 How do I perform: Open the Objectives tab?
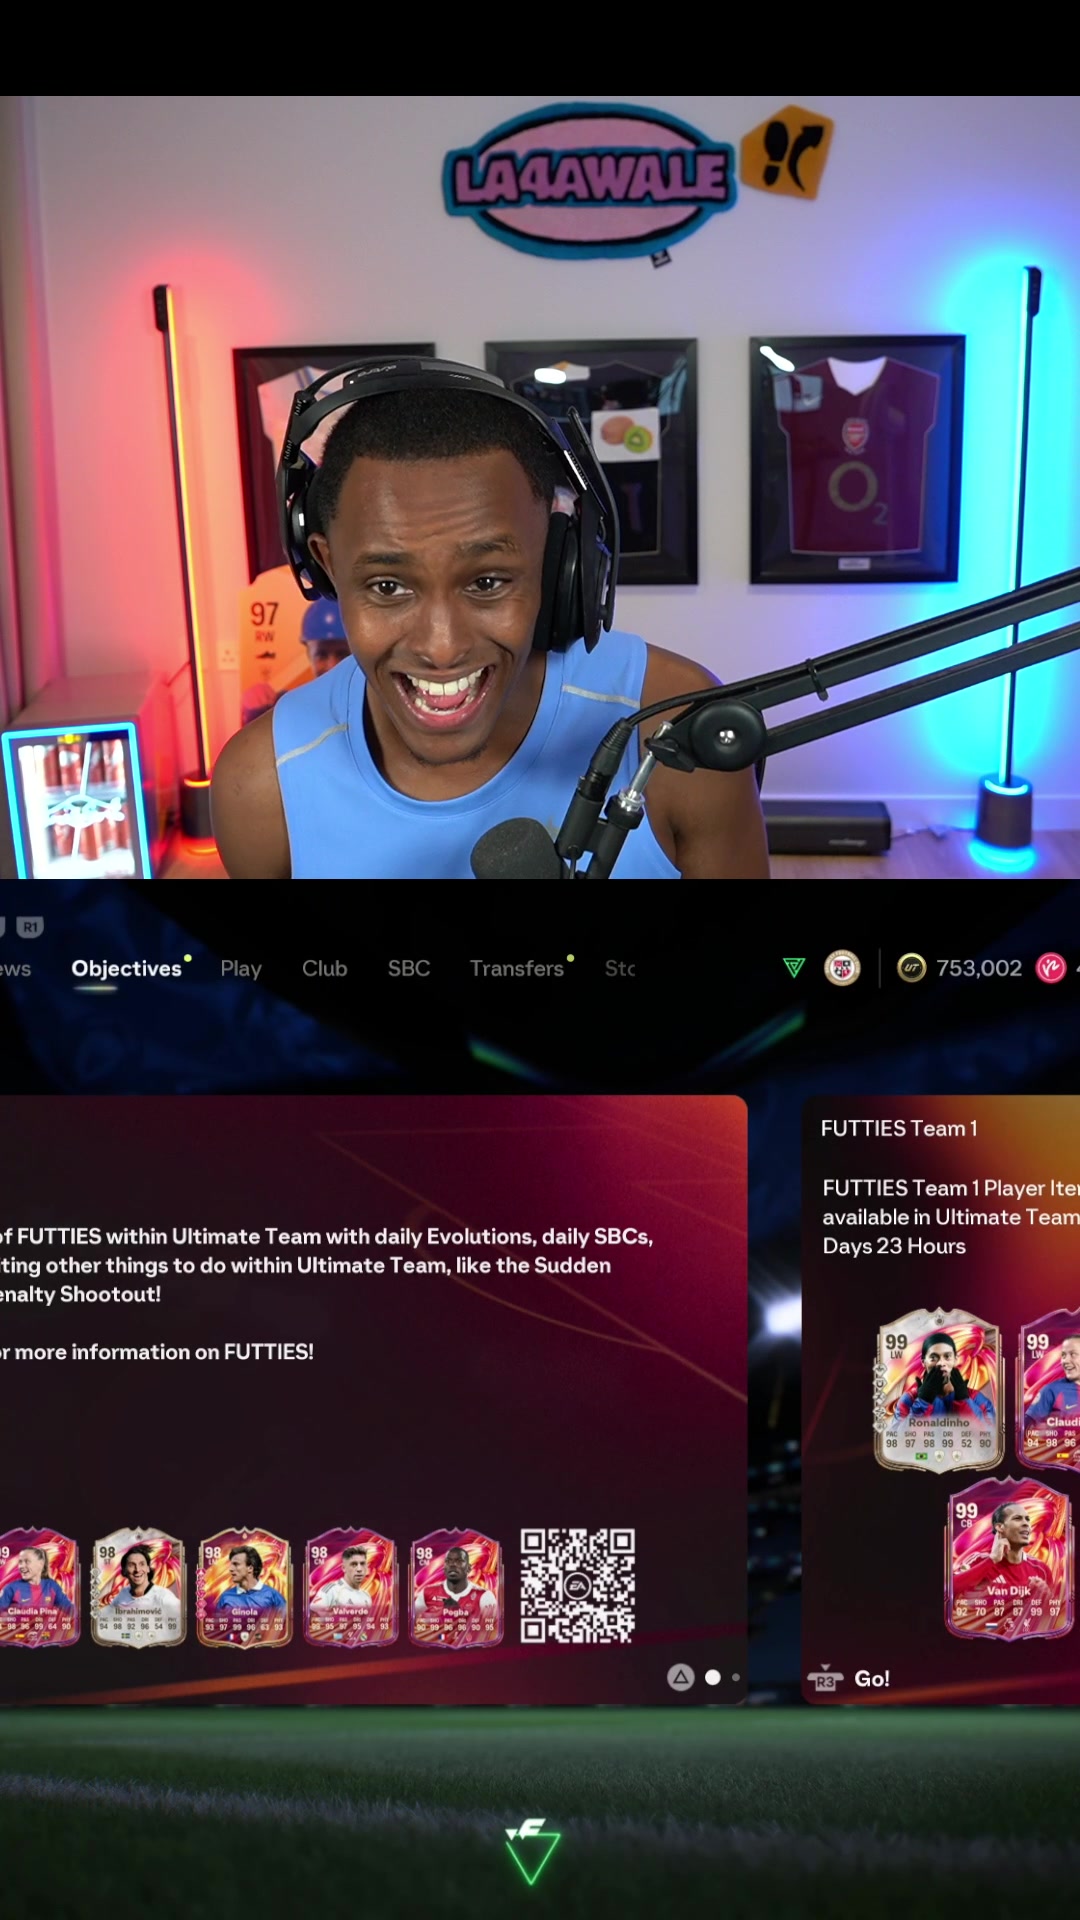(x=127, y=968)
